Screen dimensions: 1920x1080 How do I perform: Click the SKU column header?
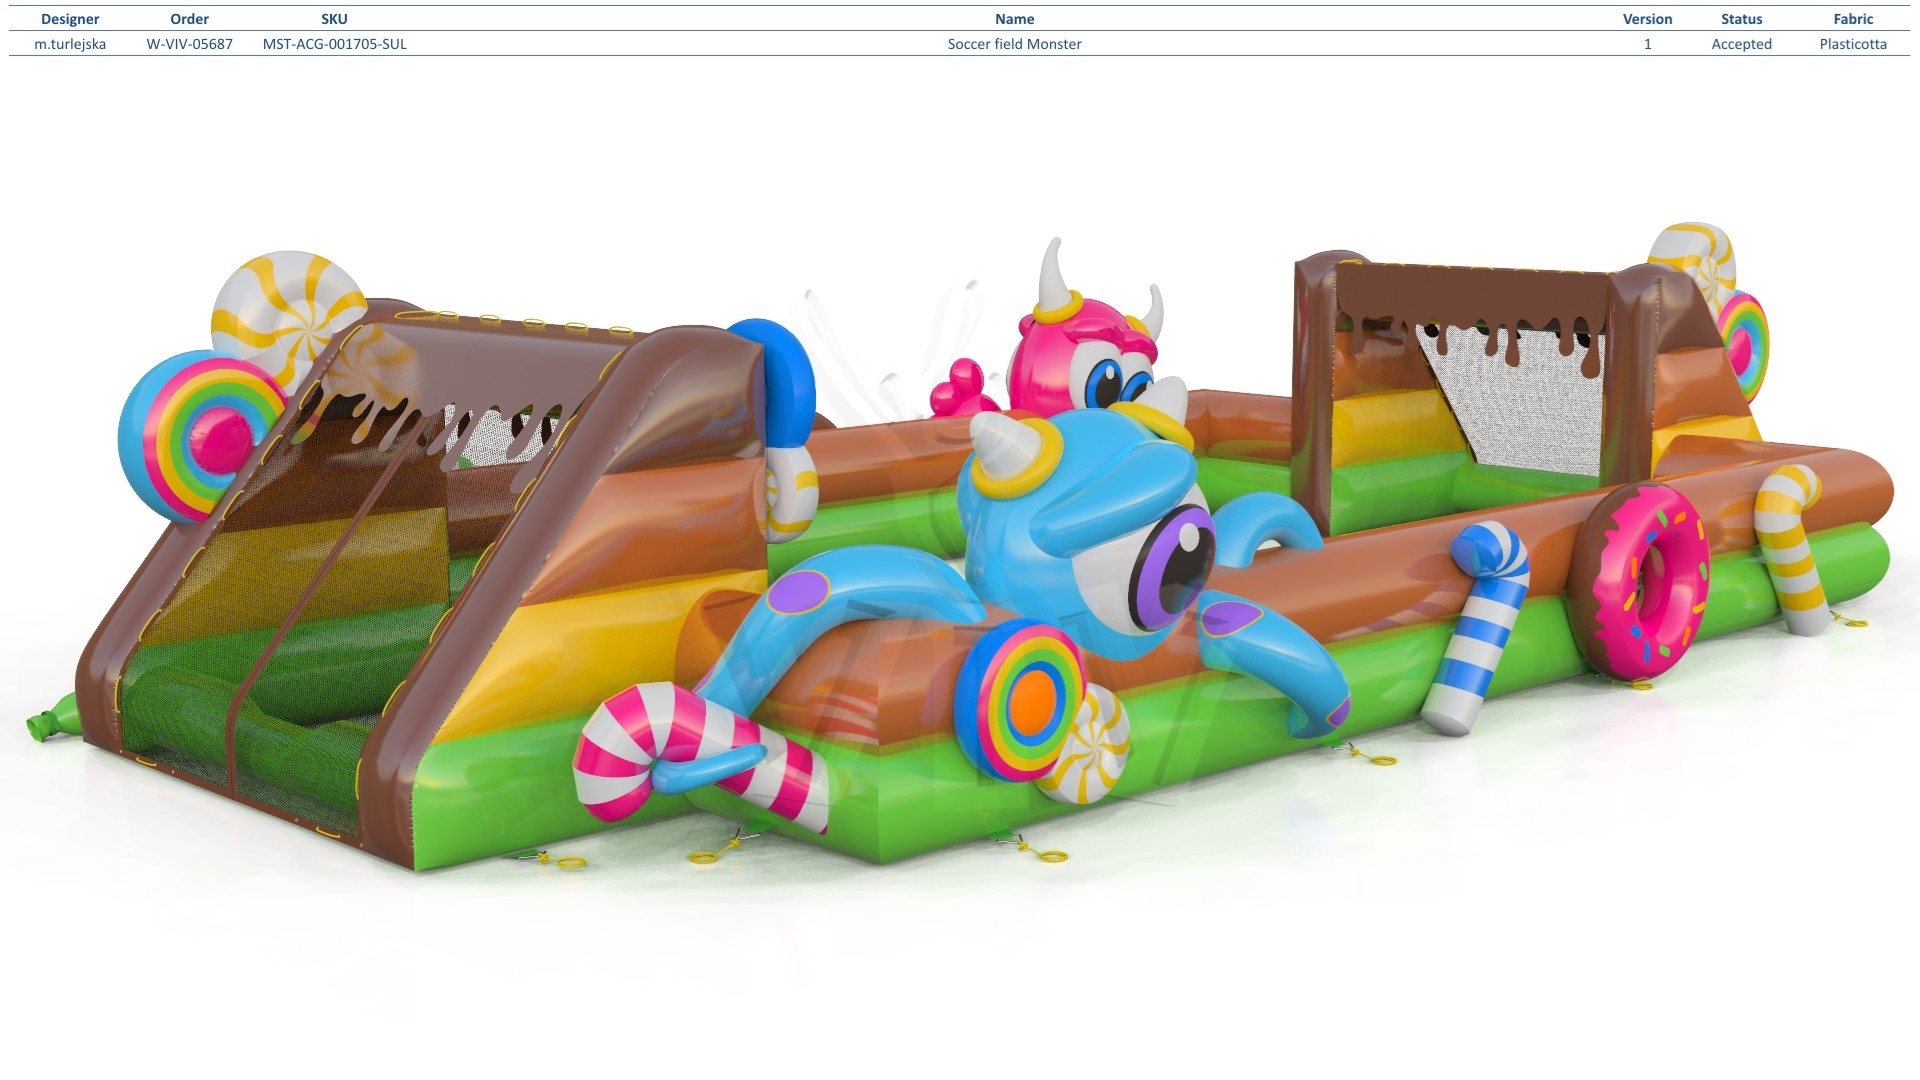[334, 19]
